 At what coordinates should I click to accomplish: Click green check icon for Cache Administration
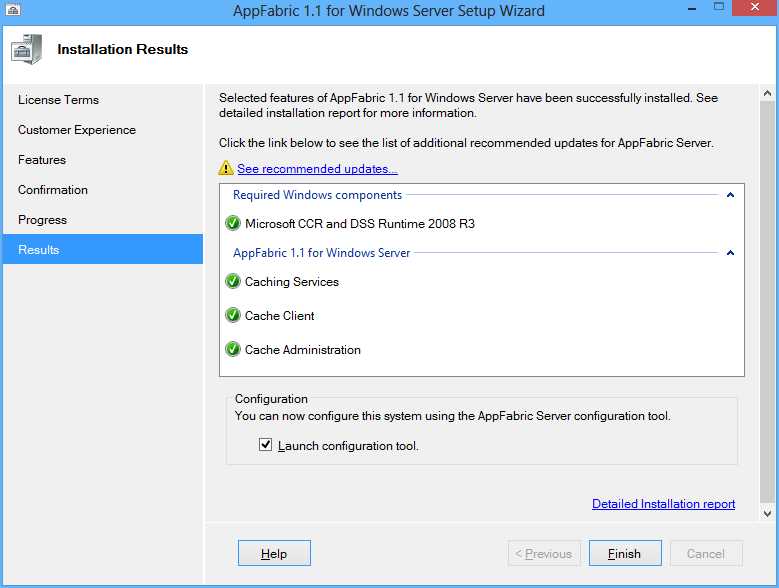(233, 350)
